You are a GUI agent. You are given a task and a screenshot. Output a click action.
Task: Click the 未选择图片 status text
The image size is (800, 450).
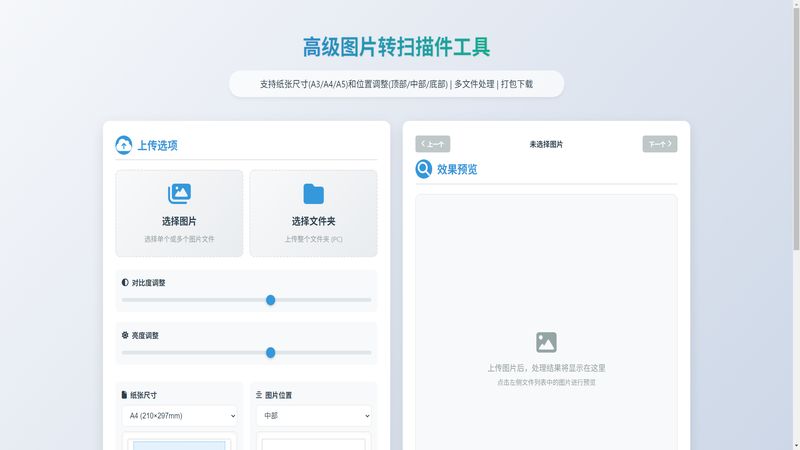point(546,144)
